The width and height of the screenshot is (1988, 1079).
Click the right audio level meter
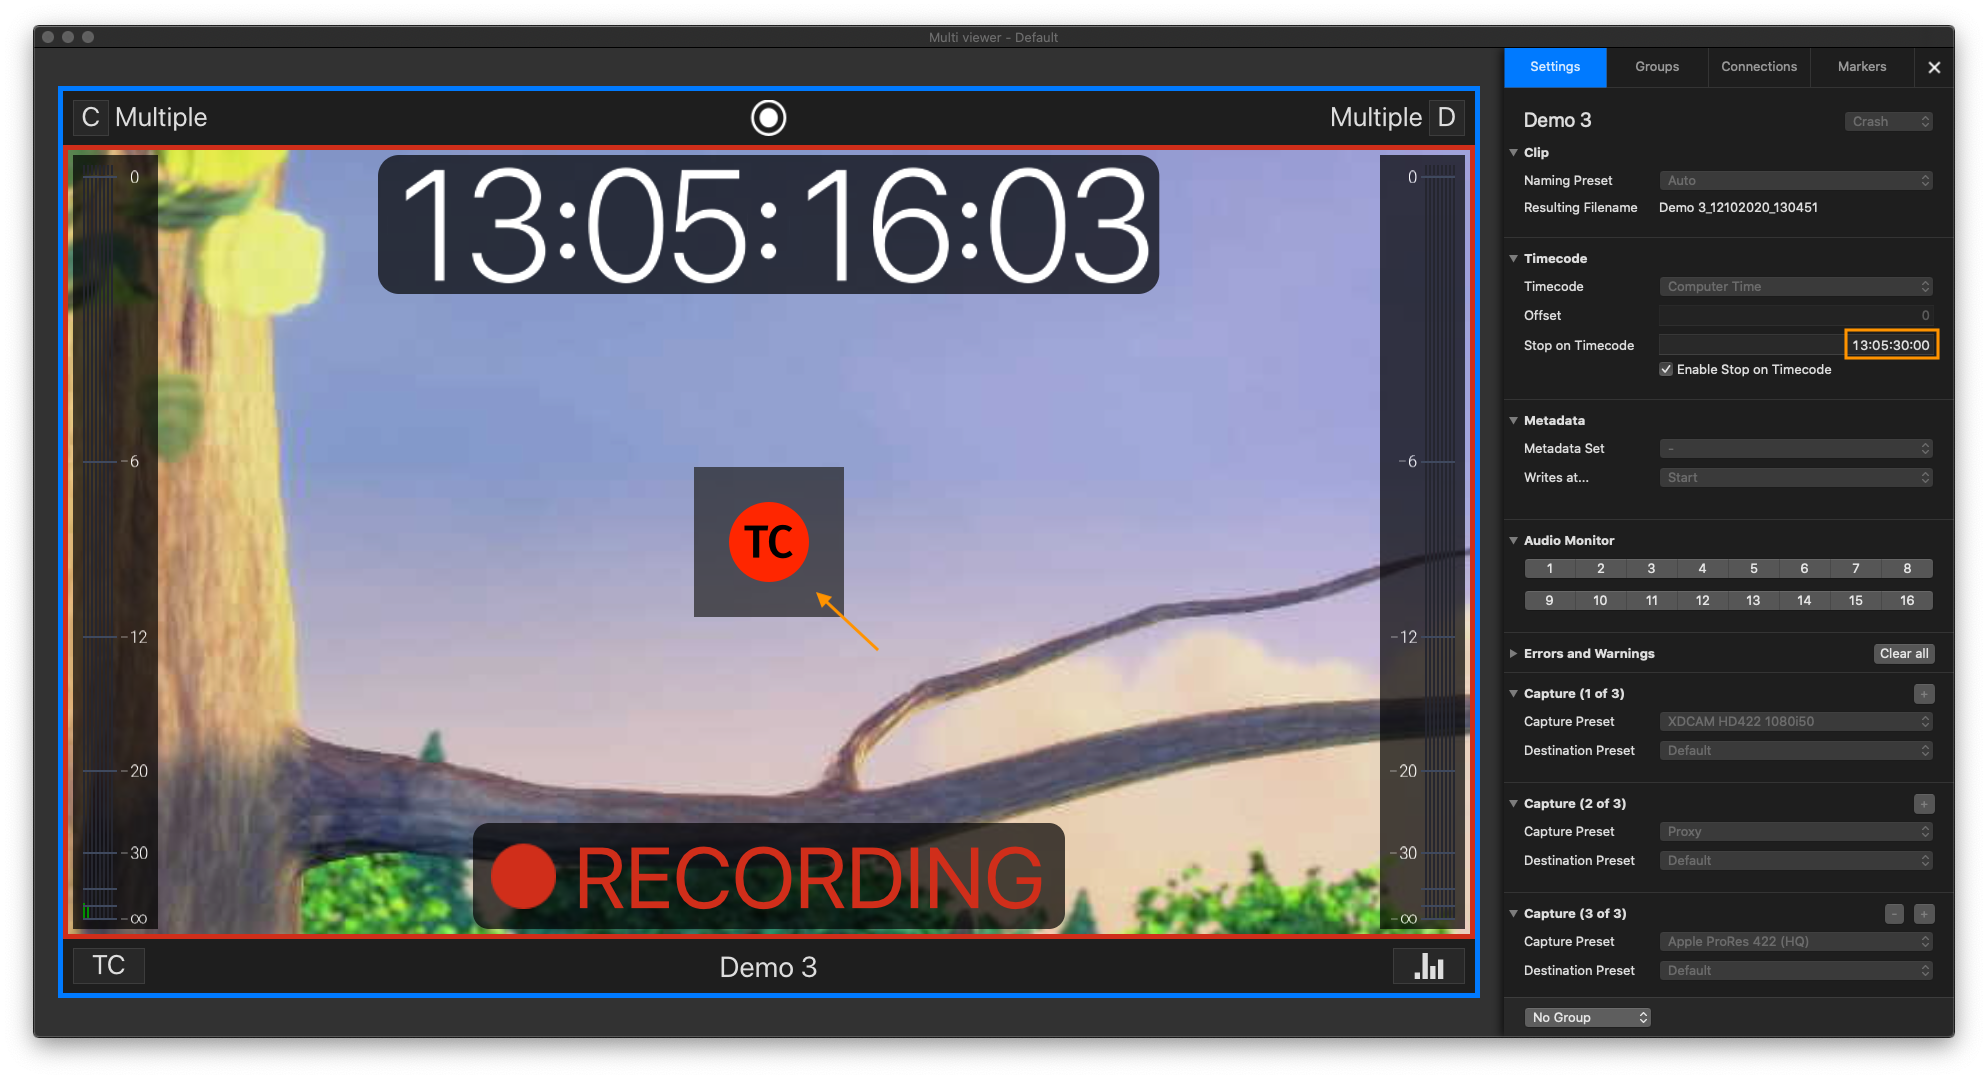click(x=1422, y=542)
